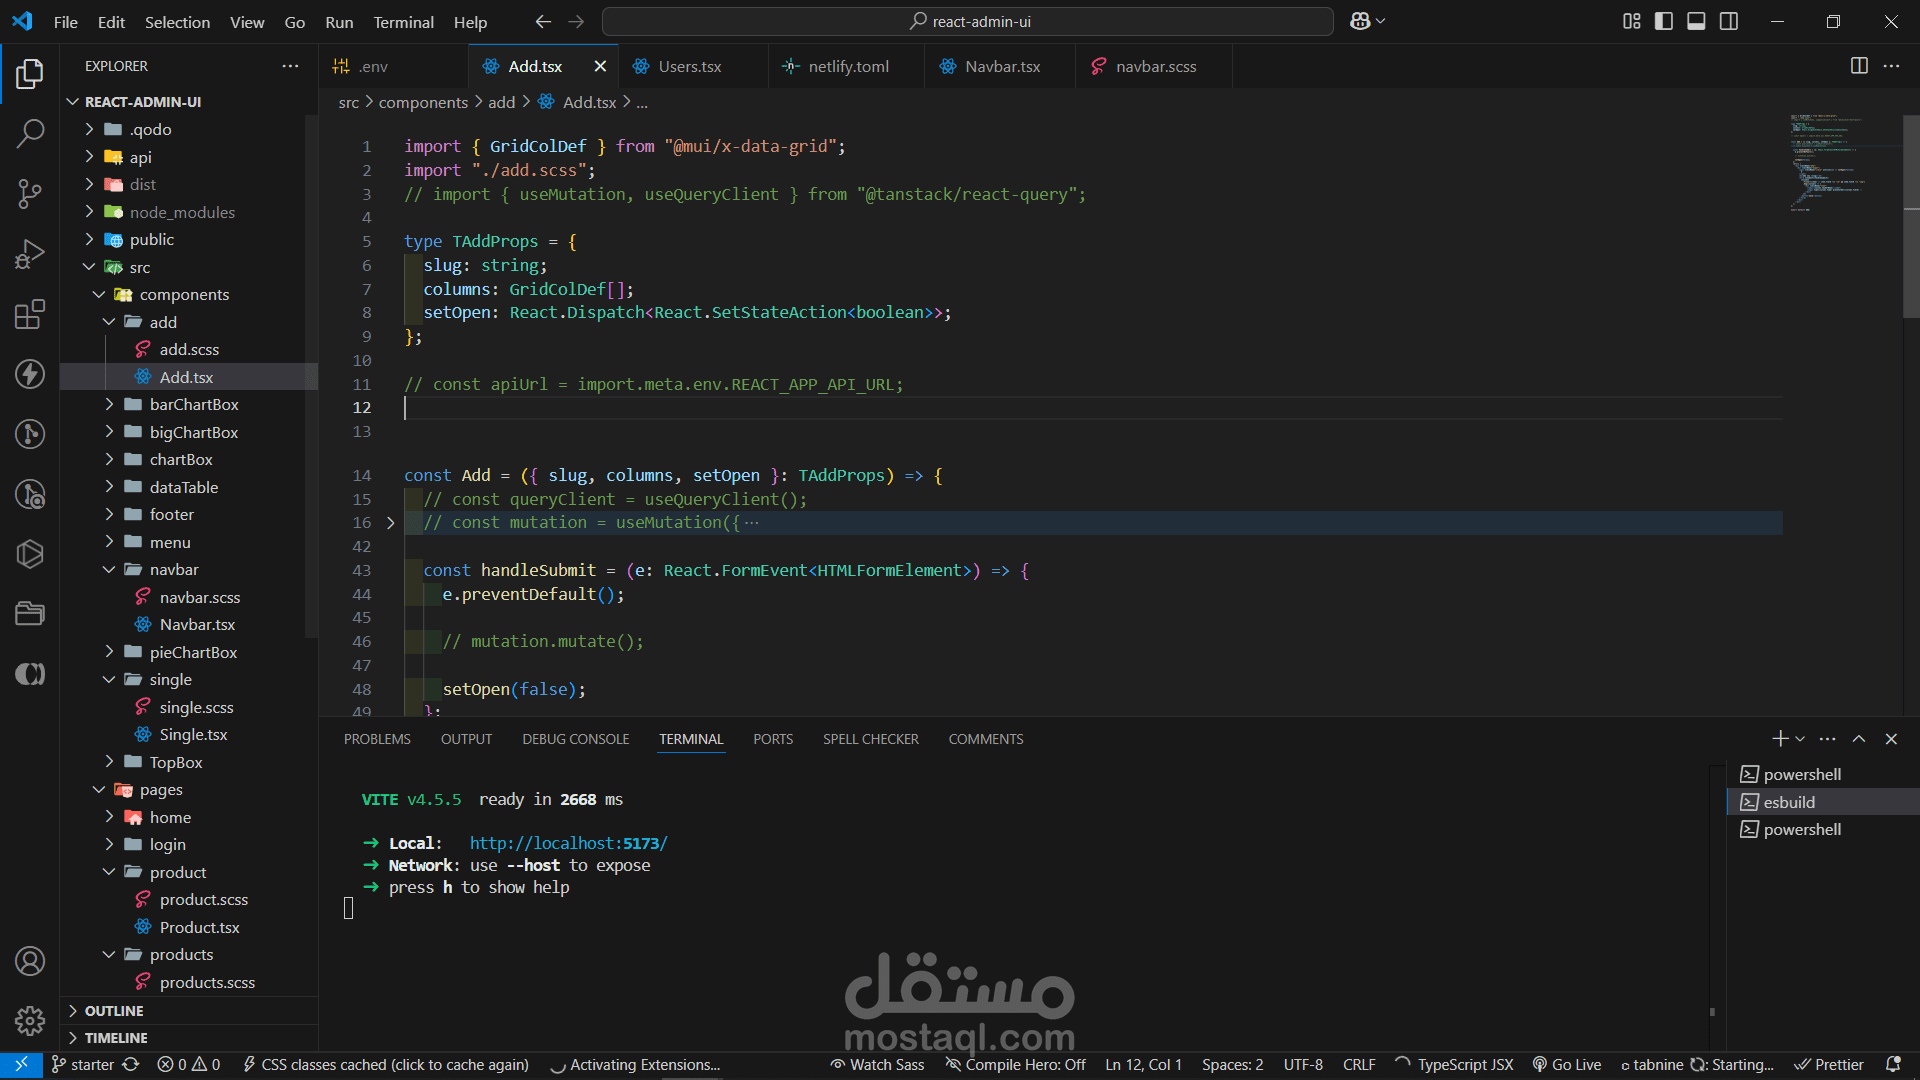1920x1080 pixels.
Task: Click the notifications bell in status bar
Action: pyautogui.click(x=1893, y=1065)
